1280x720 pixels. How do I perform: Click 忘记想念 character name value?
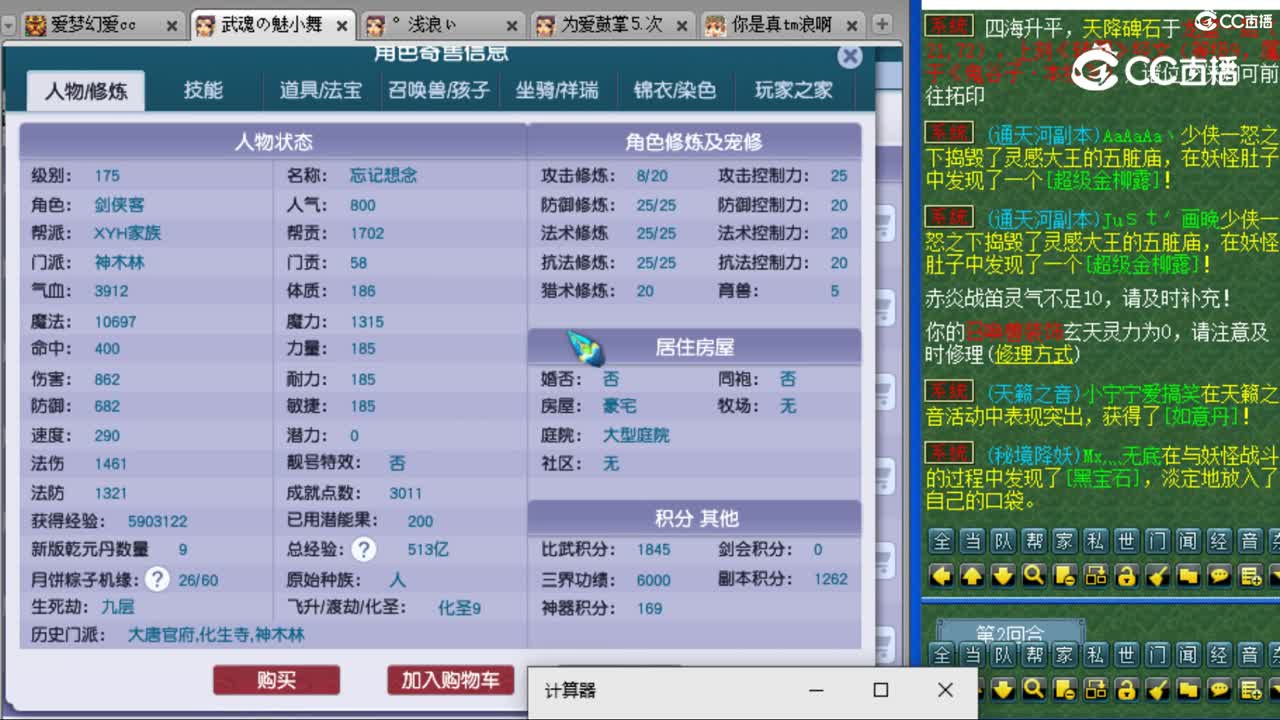(384, 176)
